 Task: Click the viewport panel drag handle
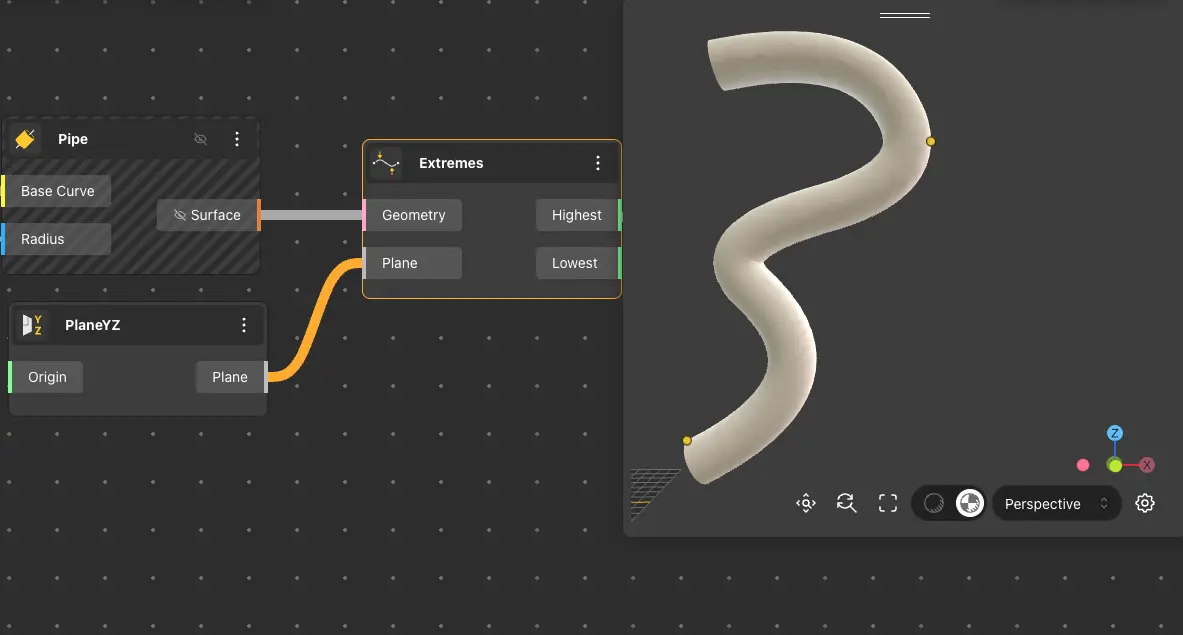[x=904, y=16]
